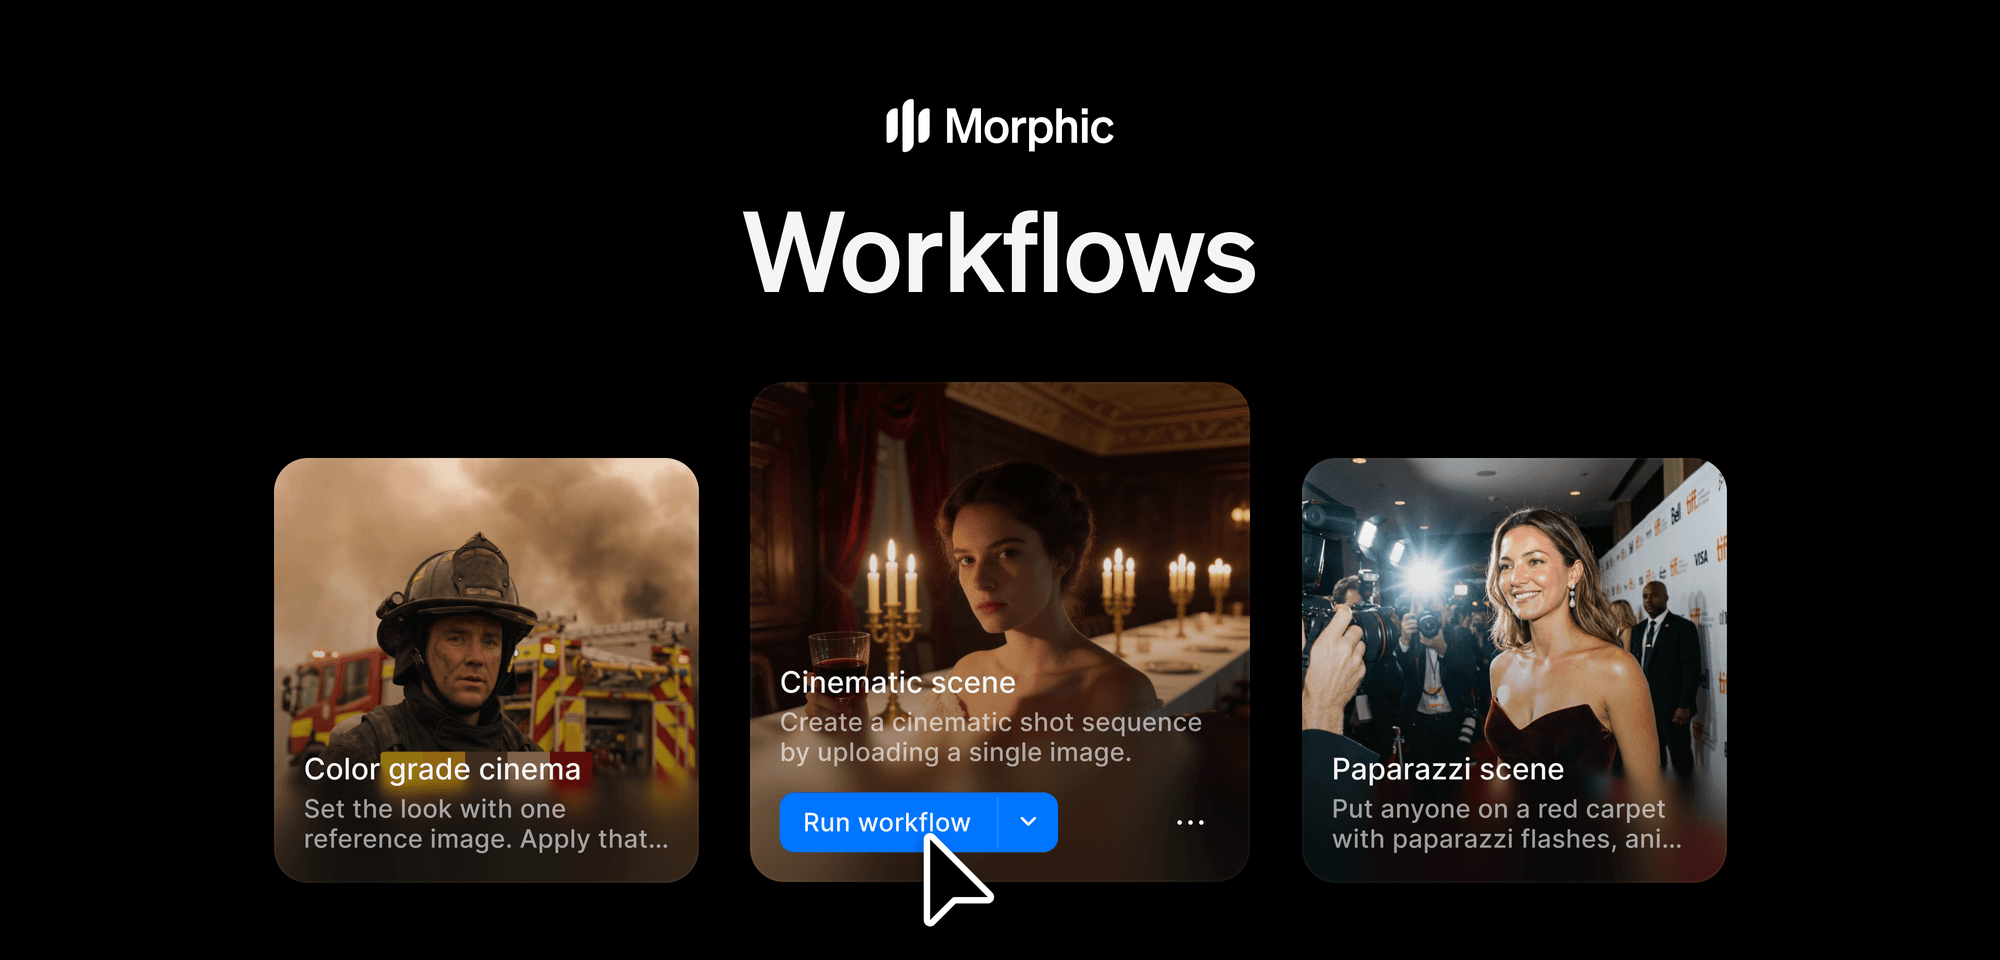The image size is (2000, 960).
Task: Click the highlighted 'grade' word on the firefighter card
Action: pyautogui.click(x=424, y=769)
